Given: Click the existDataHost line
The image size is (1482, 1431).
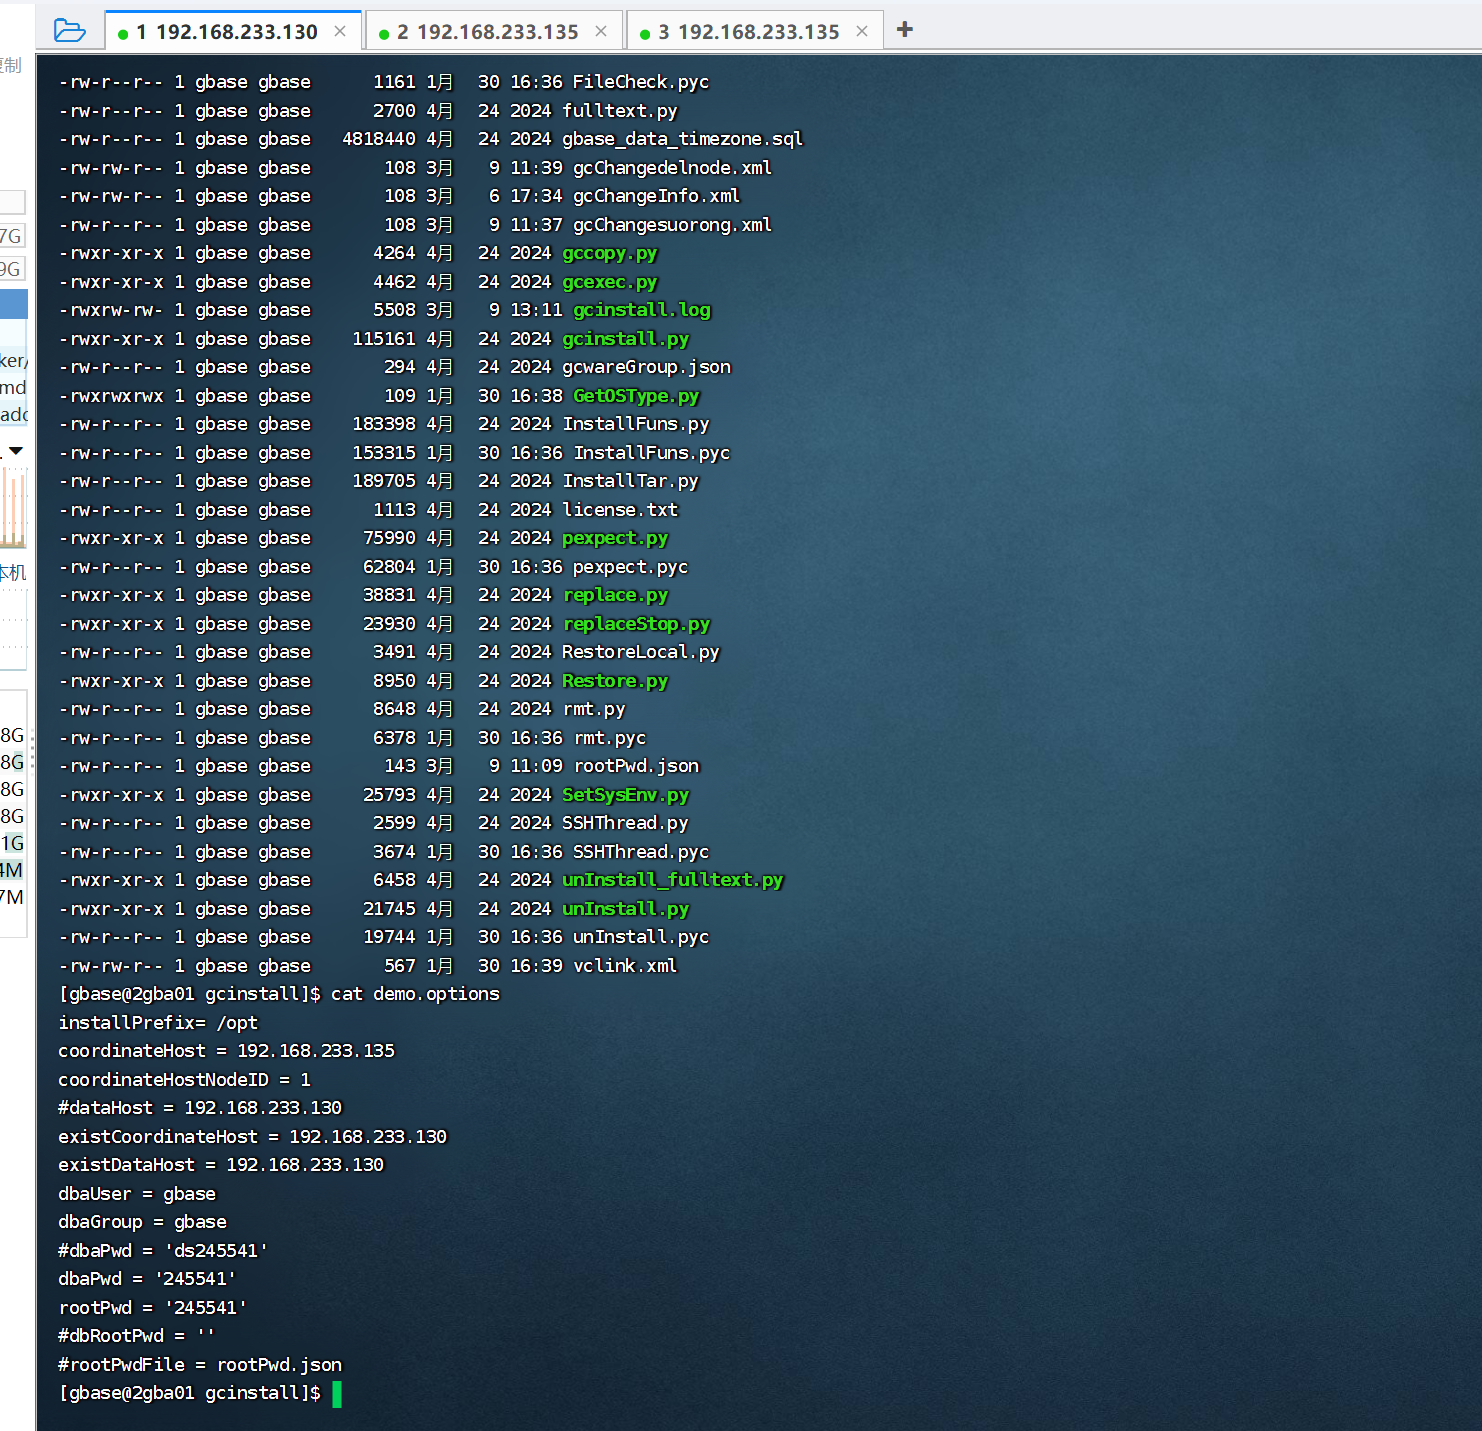Looking at the screenshot, I should coord(221,1165).
